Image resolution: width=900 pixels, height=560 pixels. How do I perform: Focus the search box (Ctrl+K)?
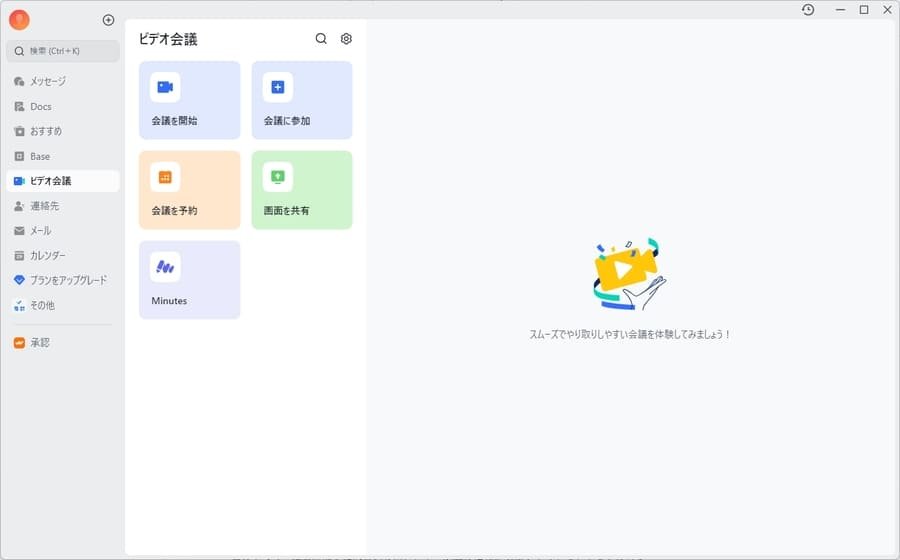tap(63, 51)
